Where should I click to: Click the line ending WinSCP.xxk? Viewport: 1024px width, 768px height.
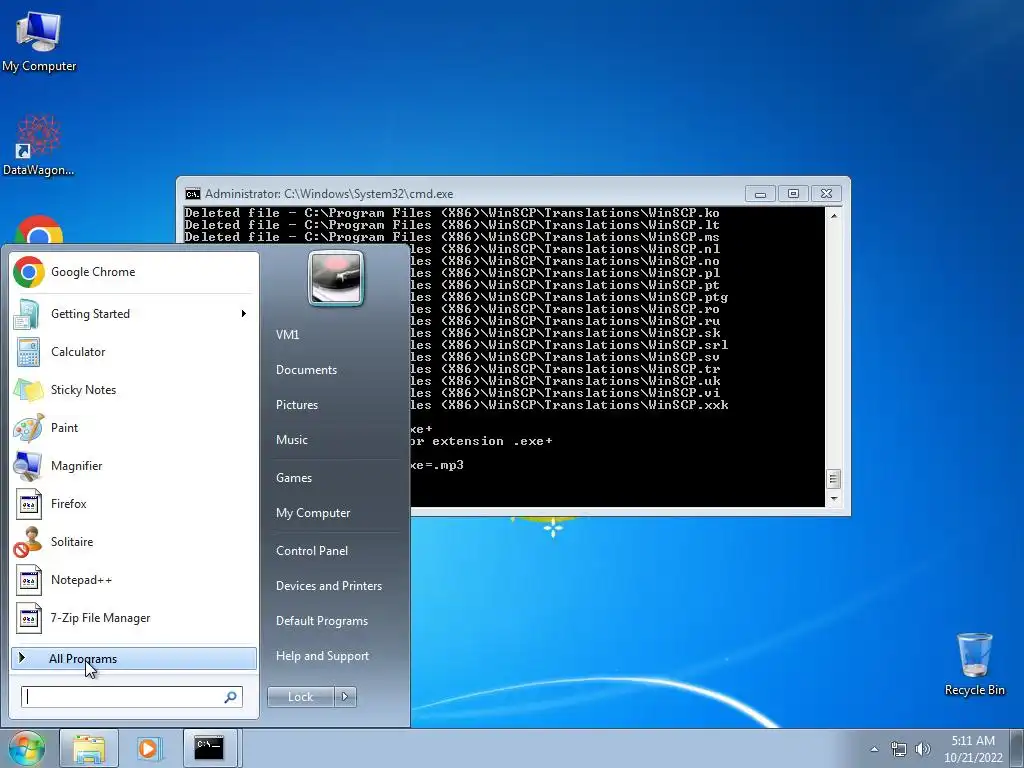tap(569, 405)
